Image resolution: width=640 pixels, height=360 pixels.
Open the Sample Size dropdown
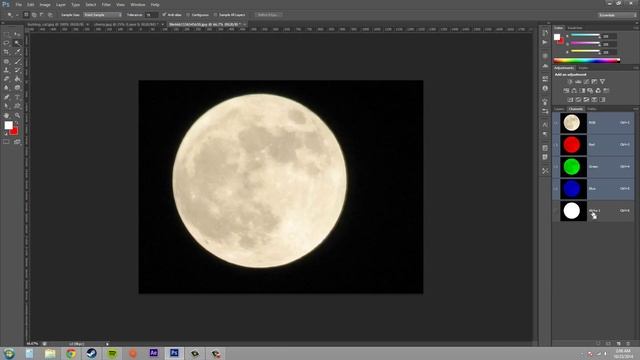point(102,15)
